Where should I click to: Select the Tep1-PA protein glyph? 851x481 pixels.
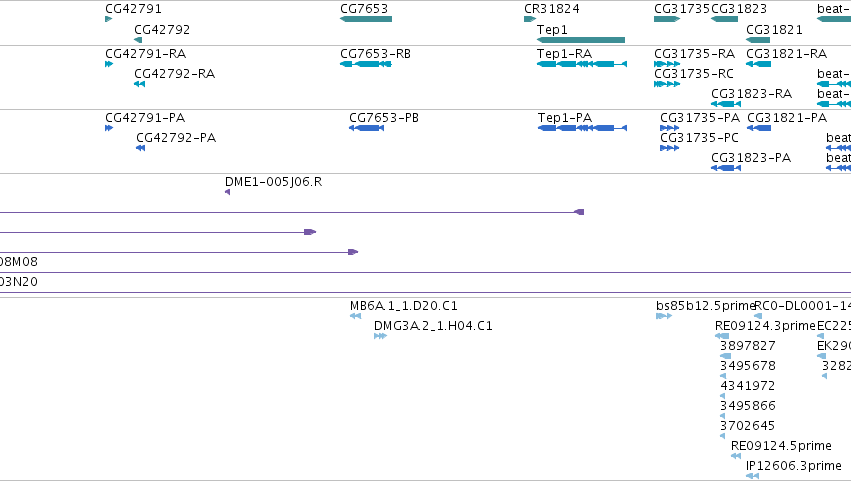582,128
